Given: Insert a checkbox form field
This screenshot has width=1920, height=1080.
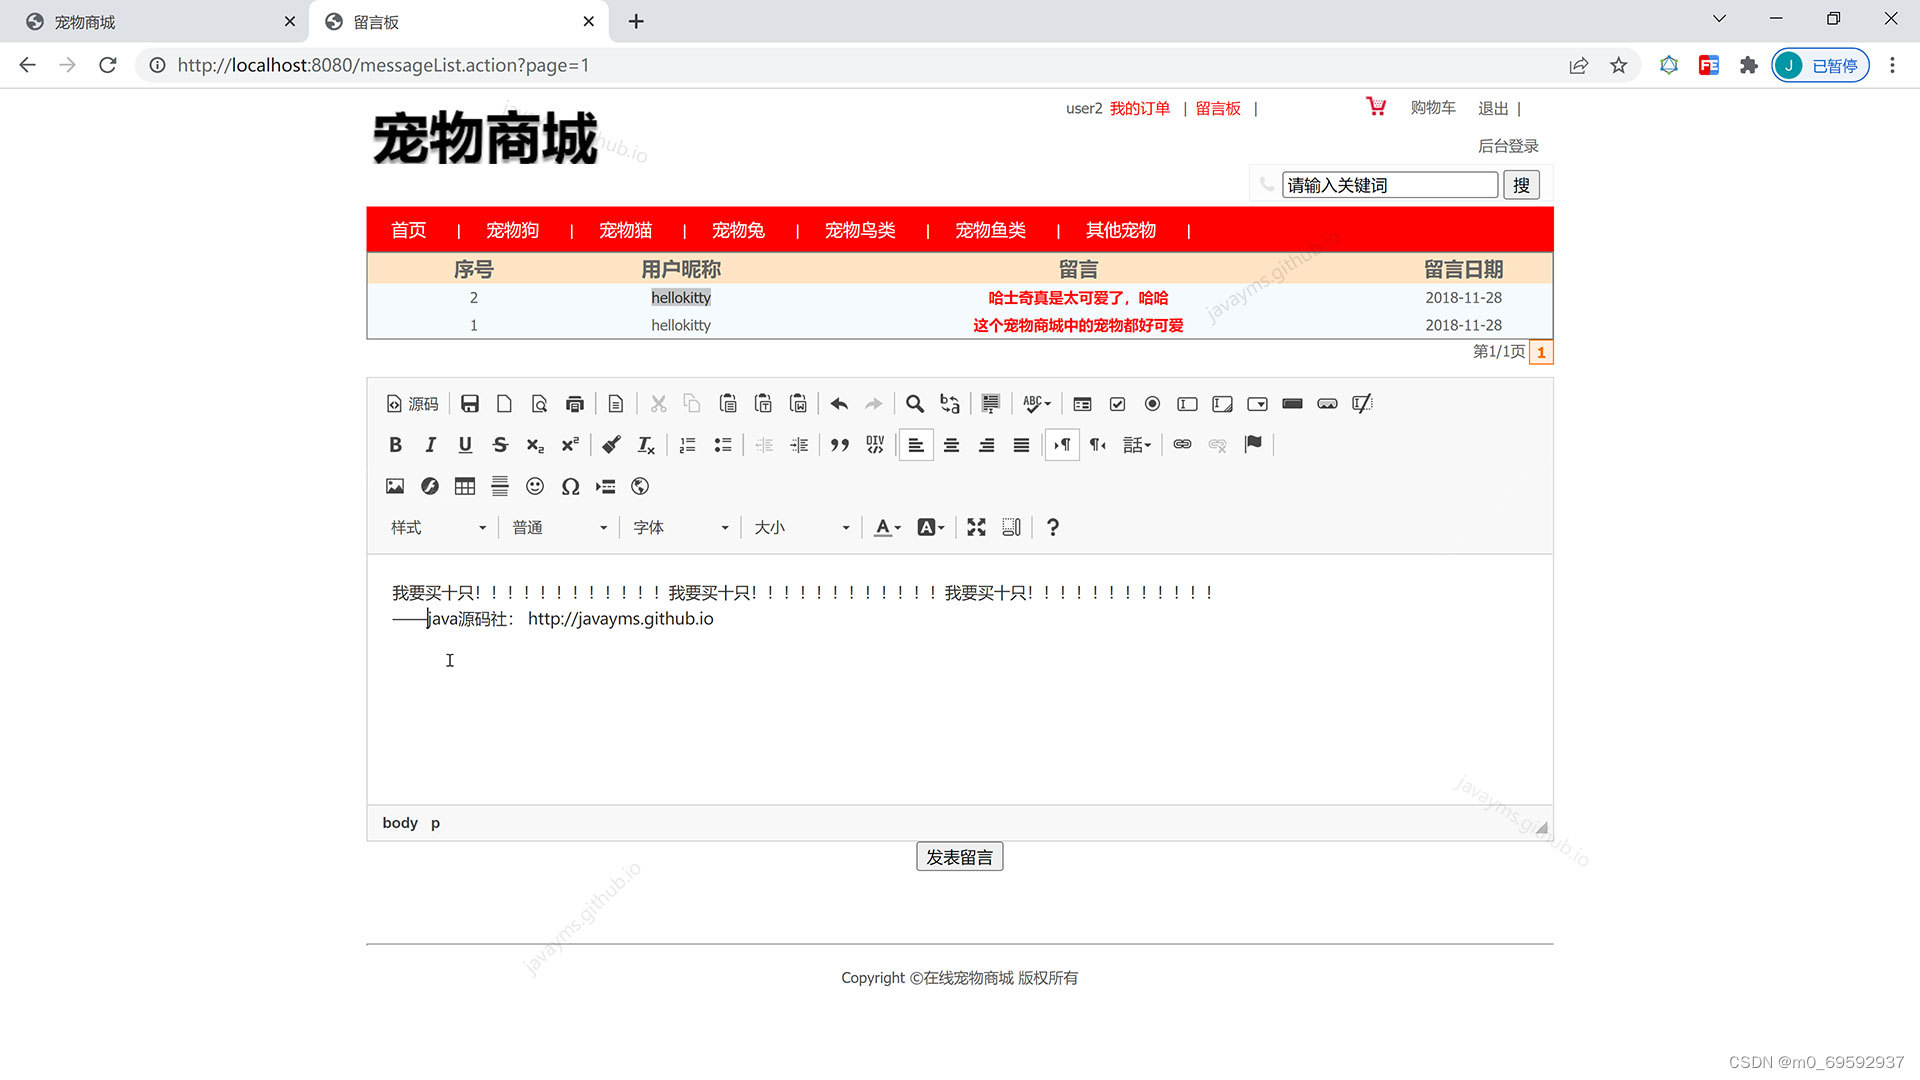Looking at the screenshot, I should (x=1117, y=404).
